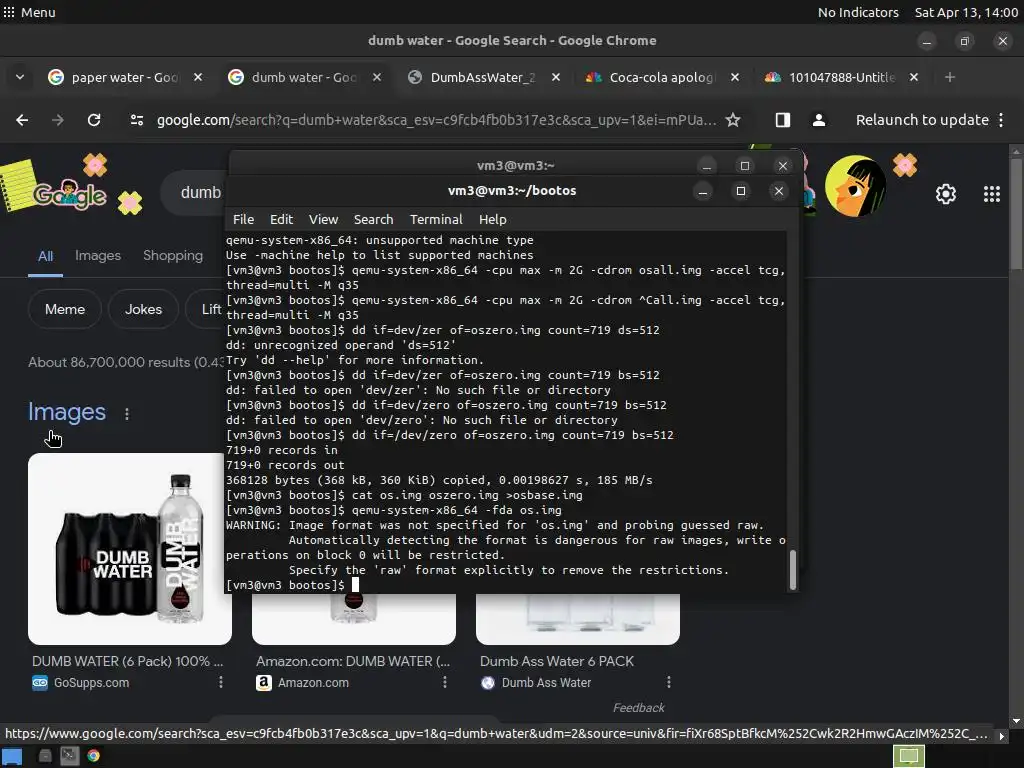Viewport: 1024px width, 768px height.
Task: Close the DumbAssWater tab
Action: (x=556, y=77)
